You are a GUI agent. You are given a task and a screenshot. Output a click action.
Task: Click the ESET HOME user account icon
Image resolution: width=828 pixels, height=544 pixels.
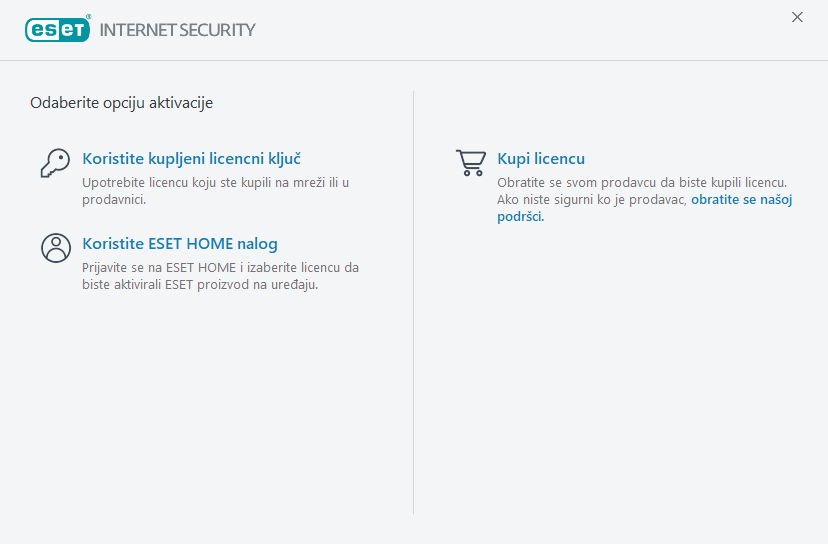pos(55,247)
